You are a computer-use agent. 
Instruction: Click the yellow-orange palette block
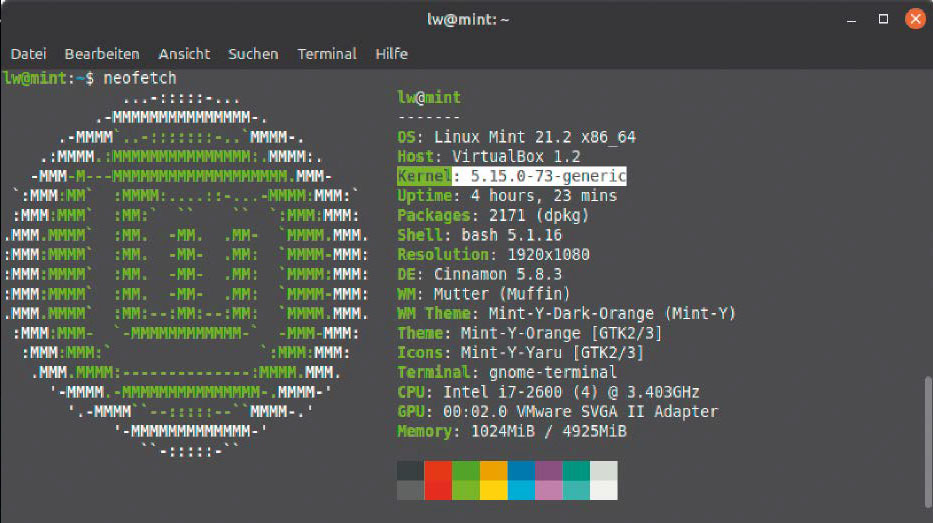click(493, 480)
